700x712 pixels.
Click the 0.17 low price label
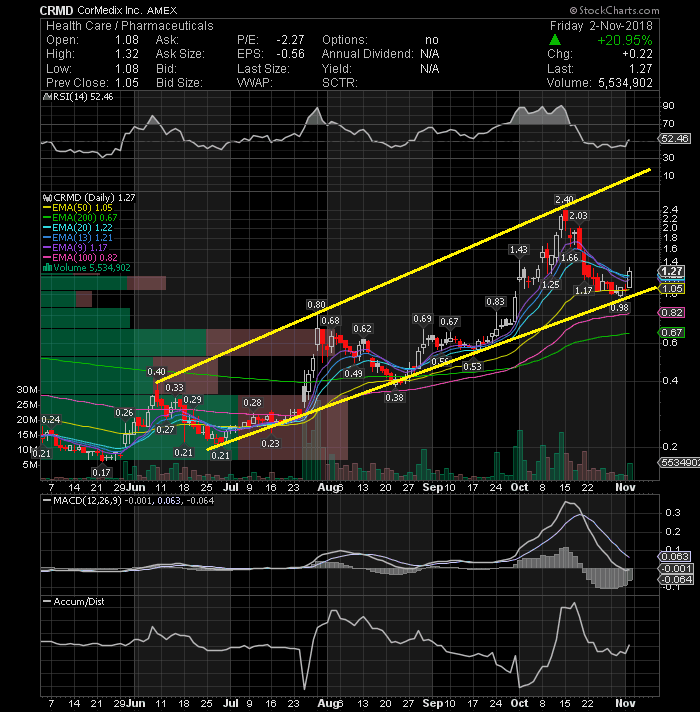(x=101, y=472)
